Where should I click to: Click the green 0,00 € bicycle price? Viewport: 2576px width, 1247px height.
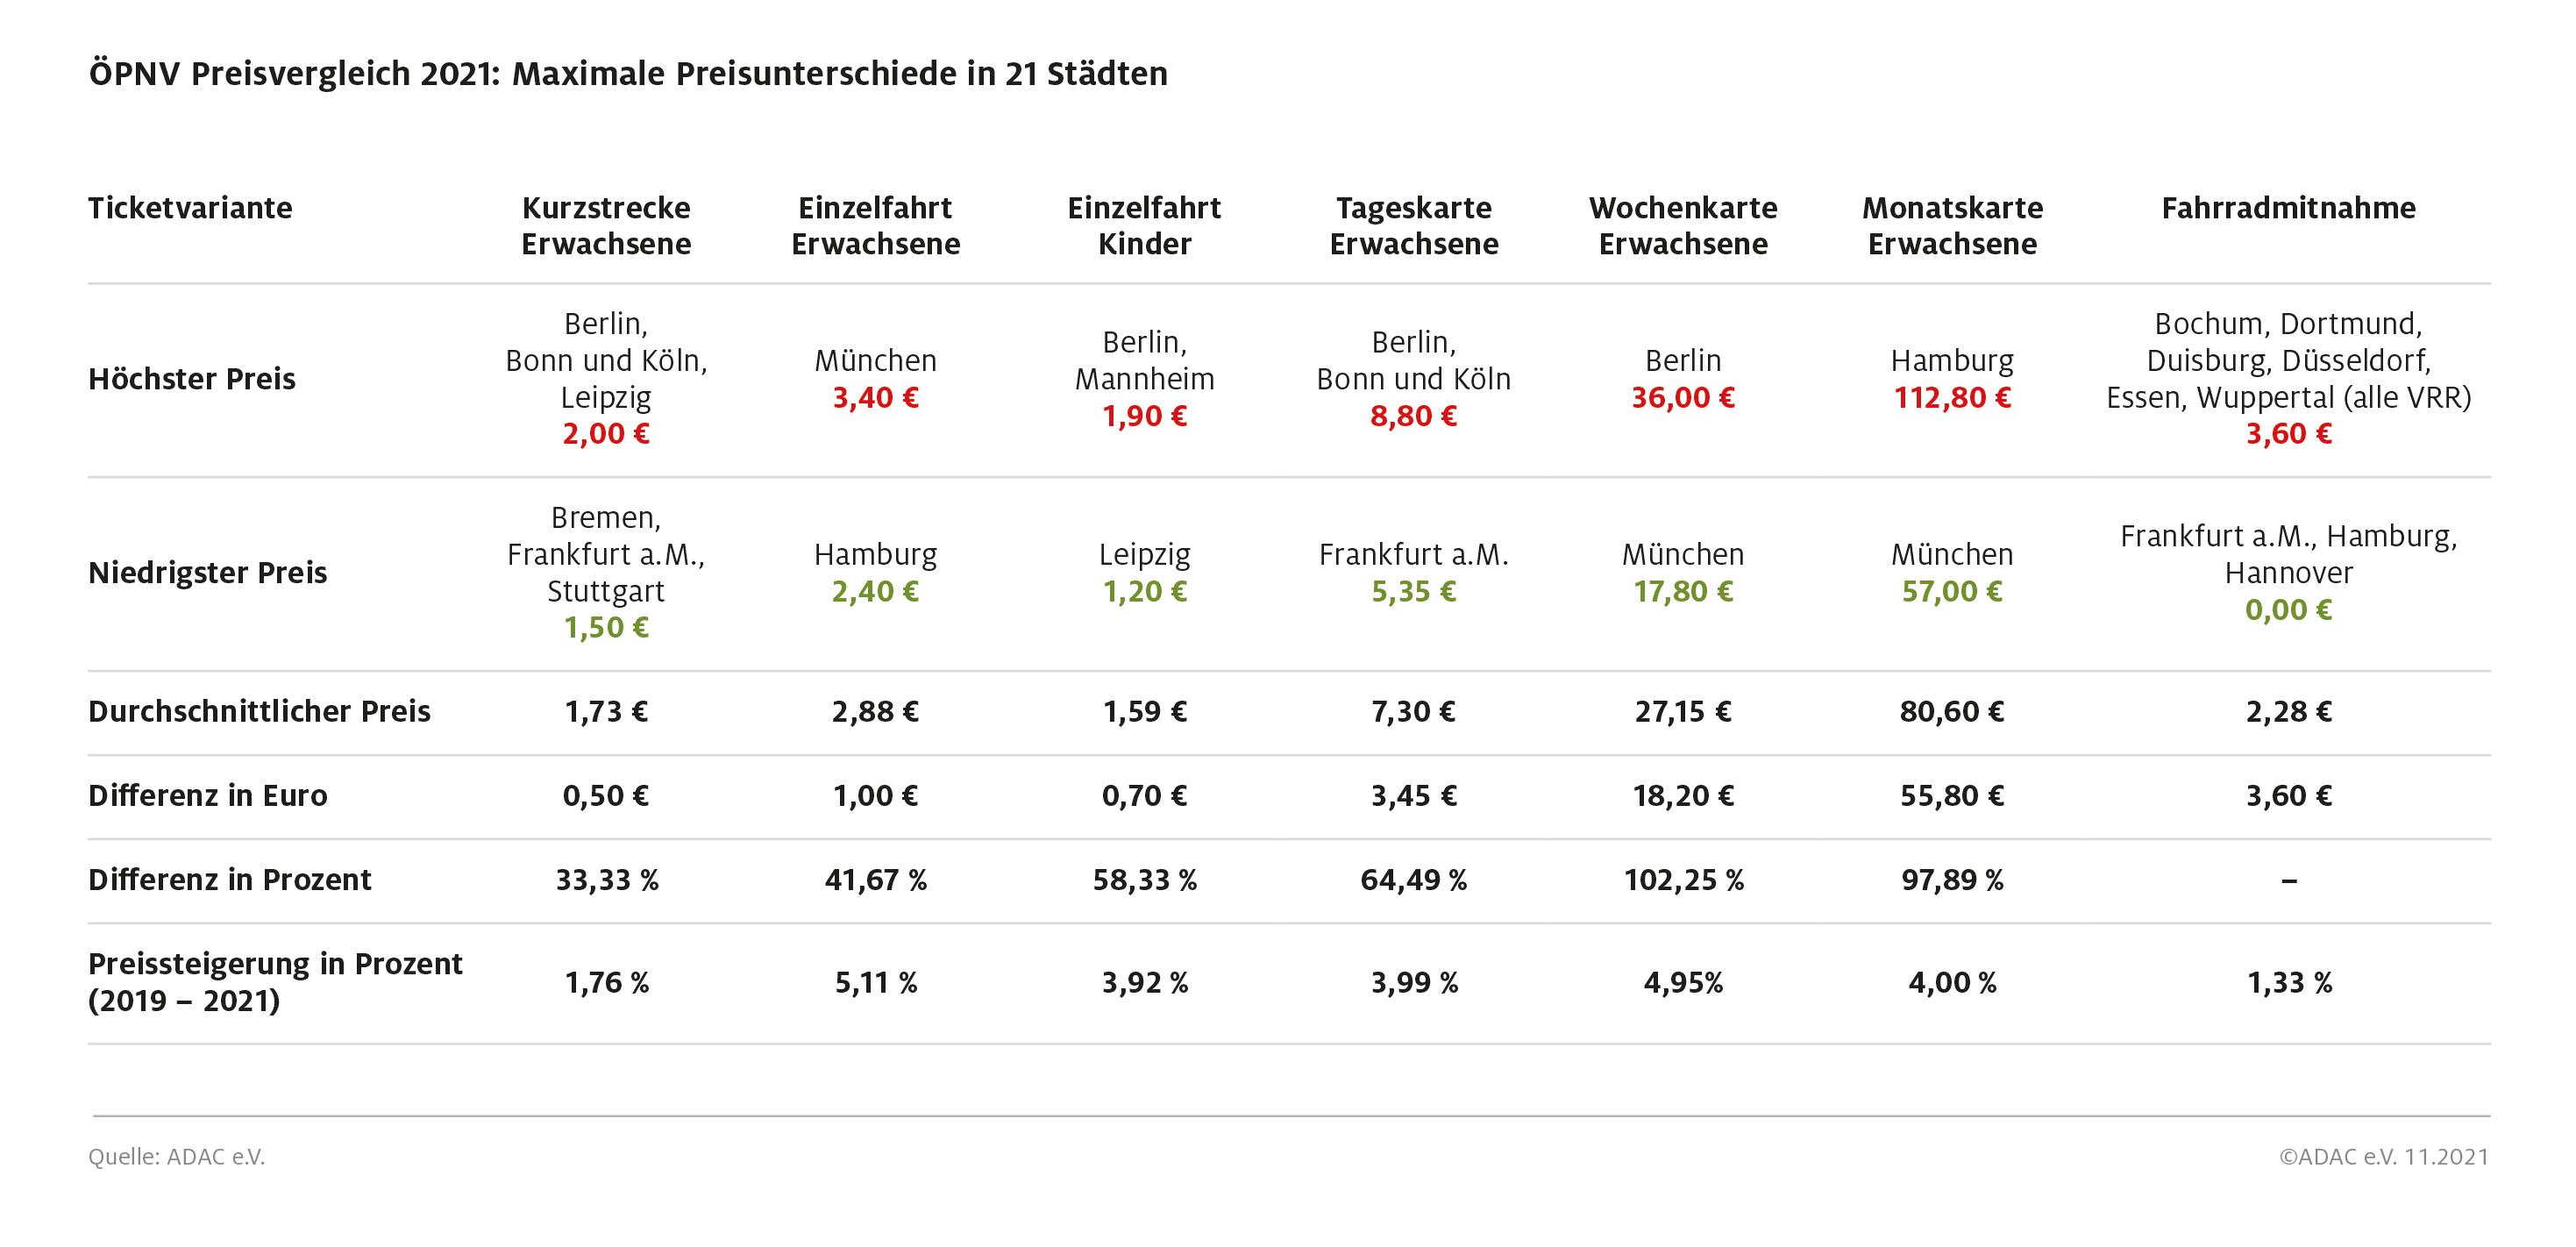pyautogui.click(x=2288, y=610)
